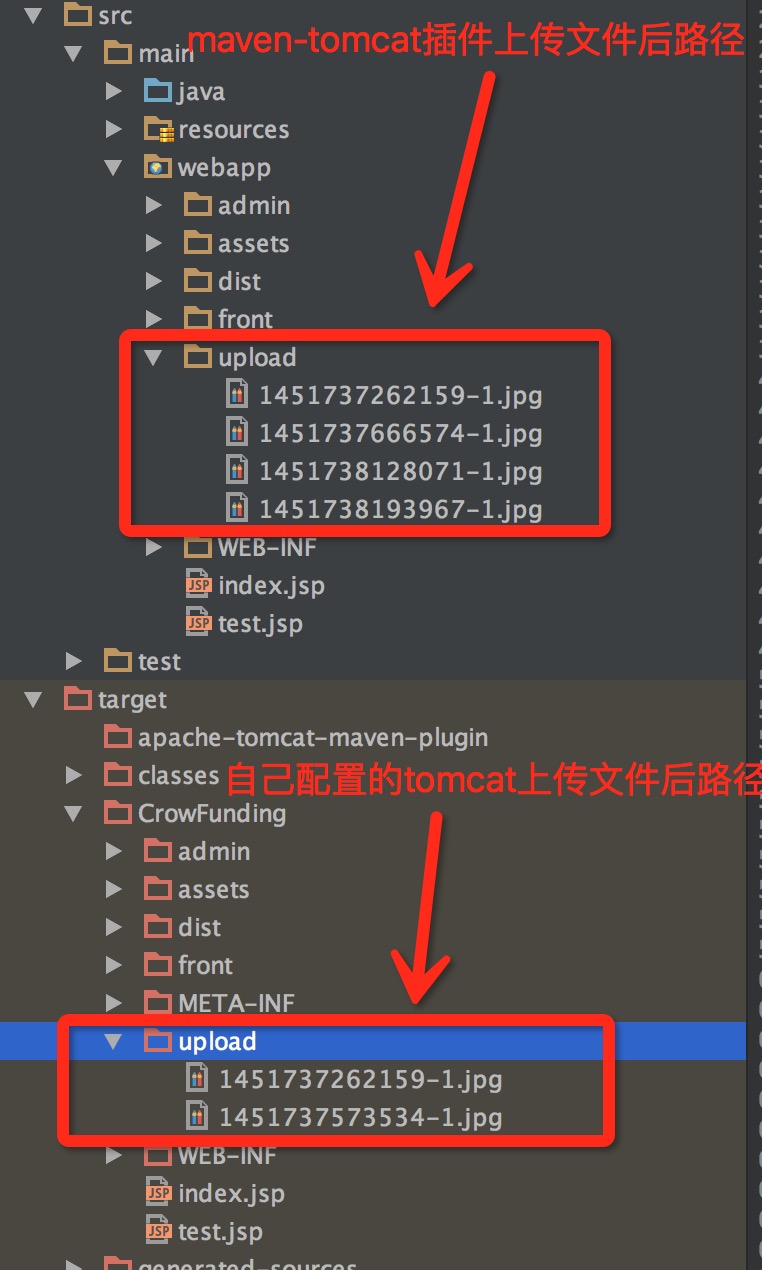The width and height of the screenshot is (762, 1270).
Task: Click image icon of 1451738128071-1.jpg
Action: pyautogui.click(x=236, y=471)
